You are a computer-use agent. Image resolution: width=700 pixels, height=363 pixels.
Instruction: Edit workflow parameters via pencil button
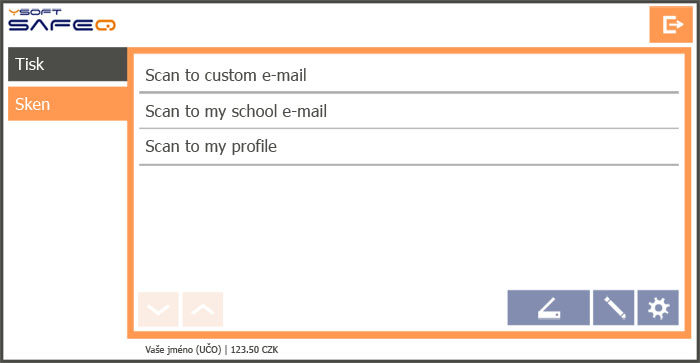[x=613, y=308]
